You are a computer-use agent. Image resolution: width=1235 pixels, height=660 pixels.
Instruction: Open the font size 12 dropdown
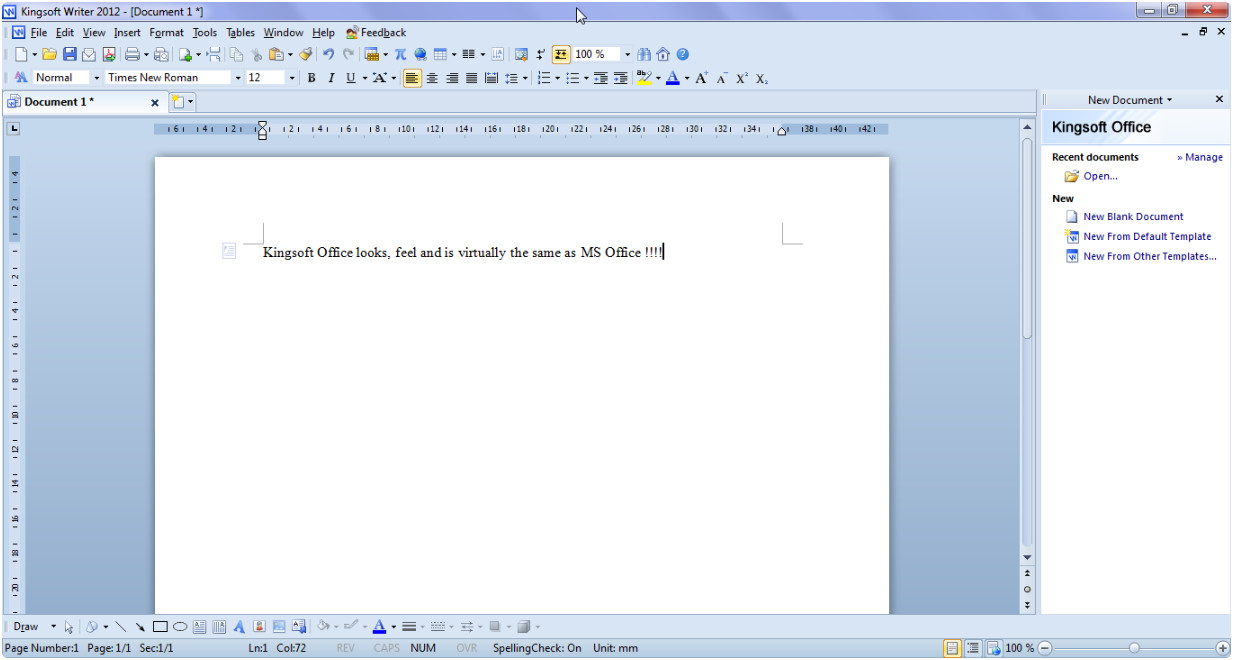point(292,77)
